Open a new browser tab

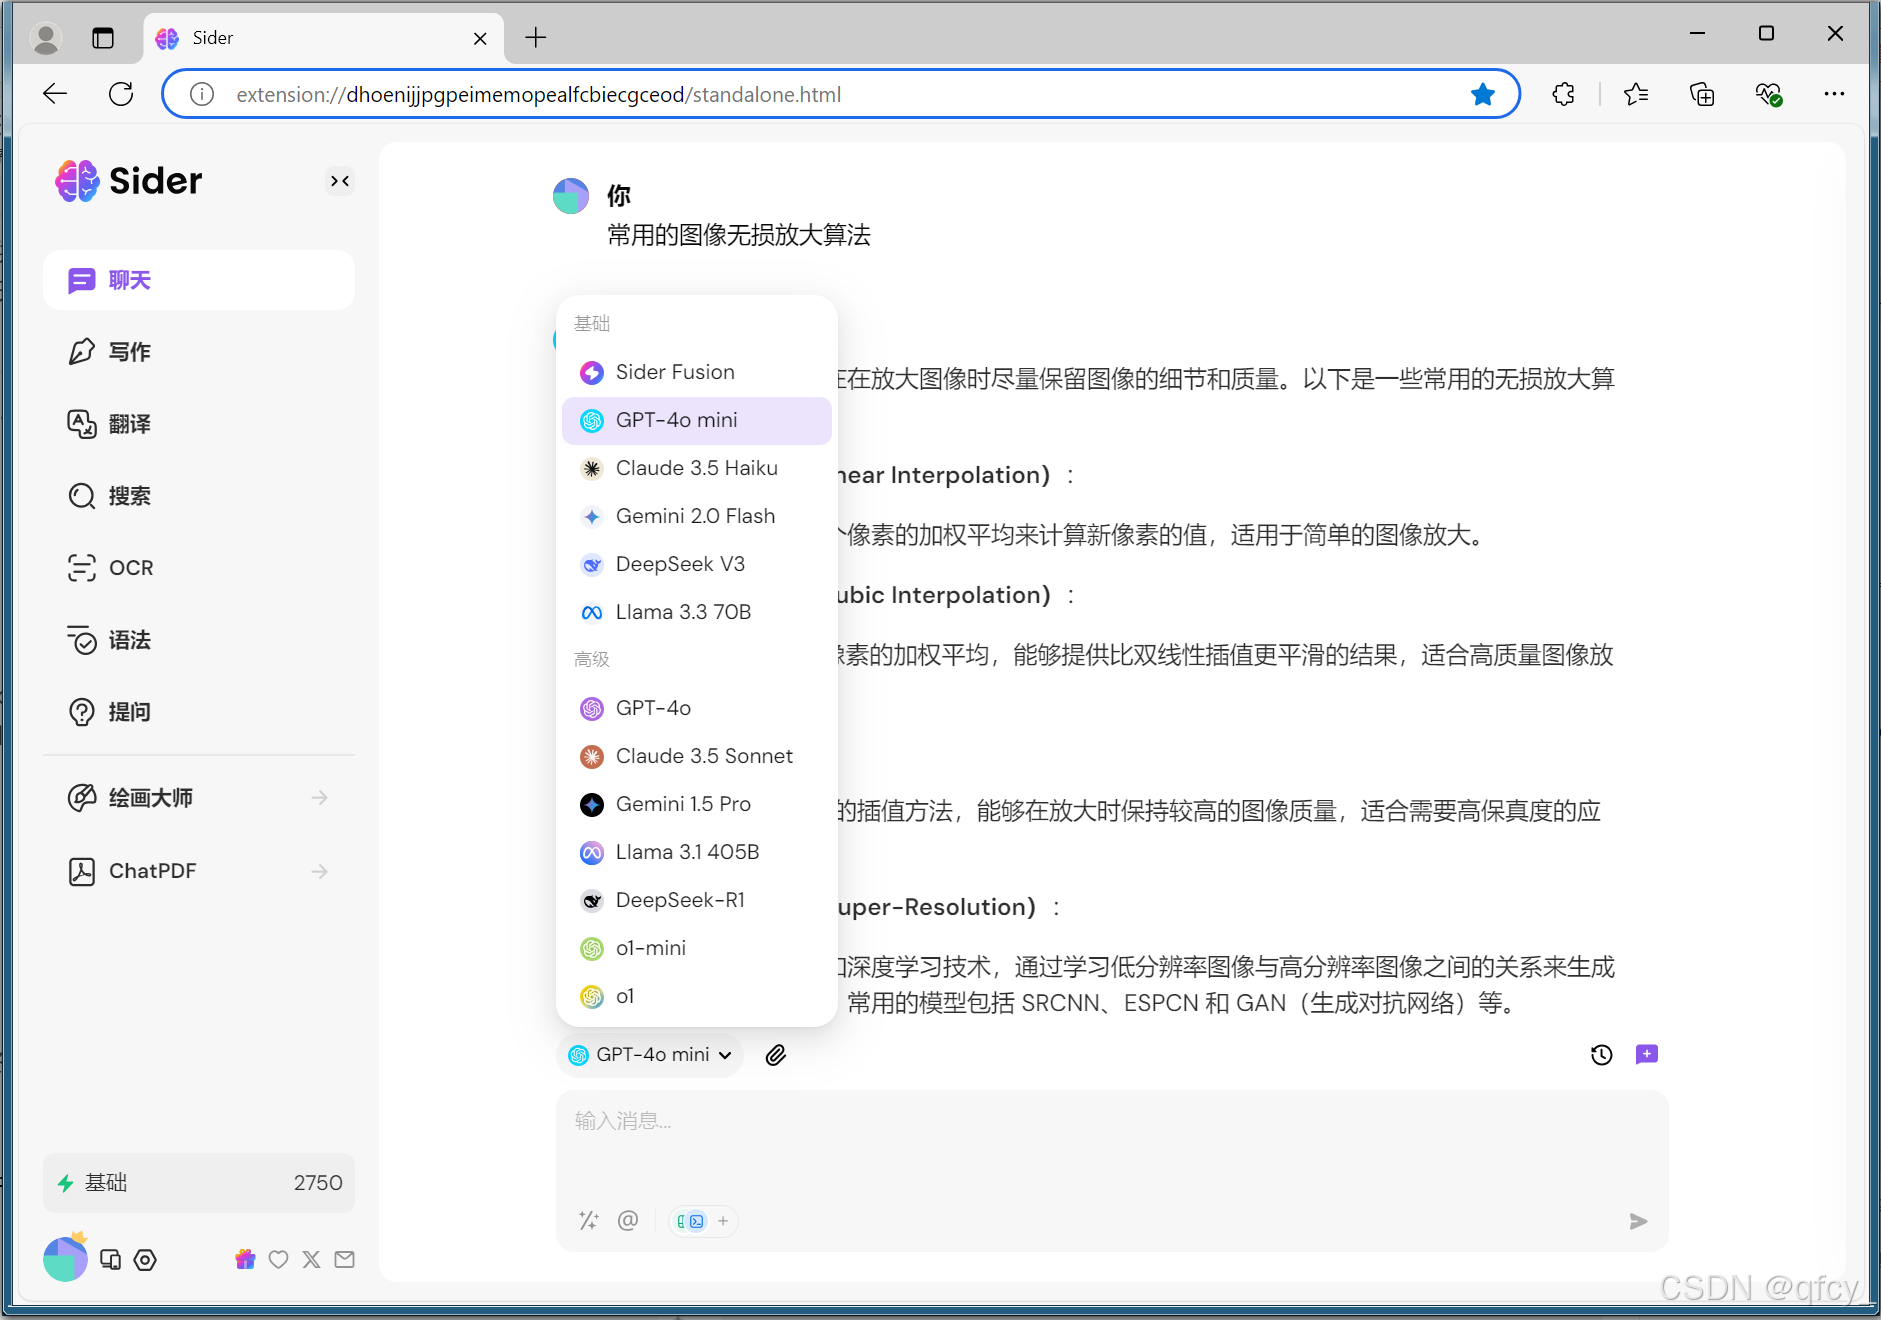point(536,38)
